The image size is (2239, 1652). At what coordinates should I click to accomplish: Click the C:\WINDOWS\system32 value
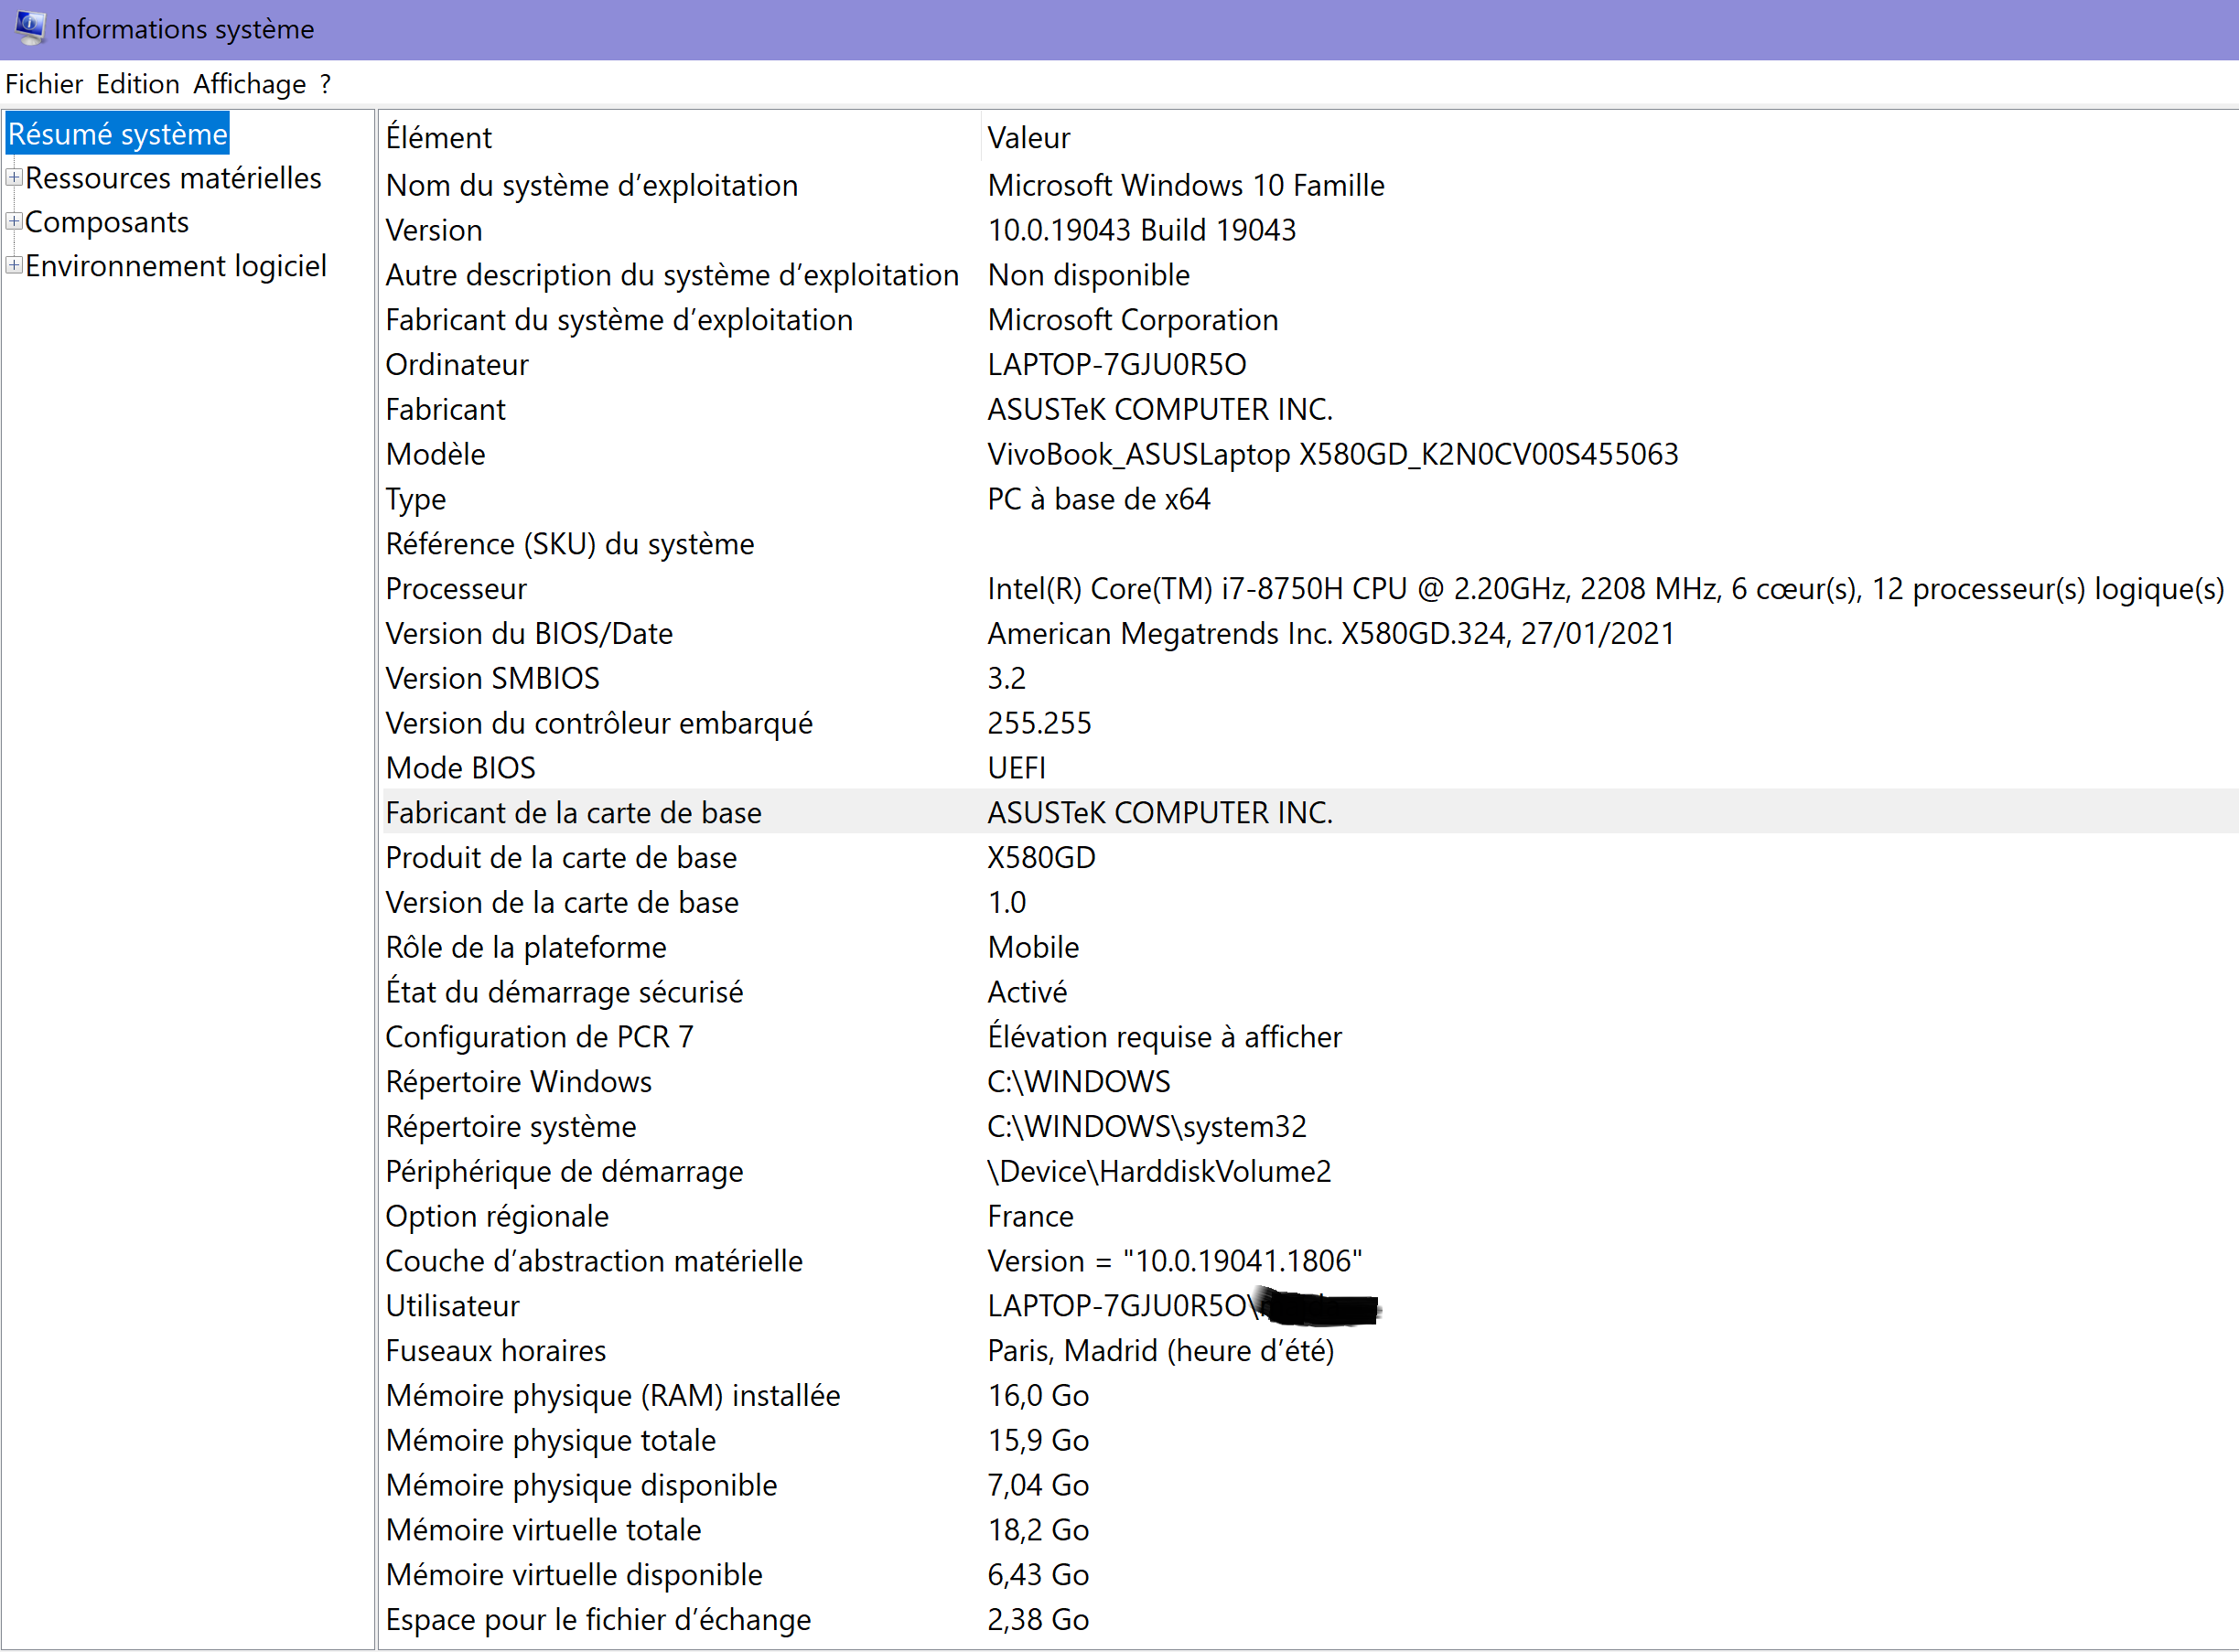tap(1147, 1127)
